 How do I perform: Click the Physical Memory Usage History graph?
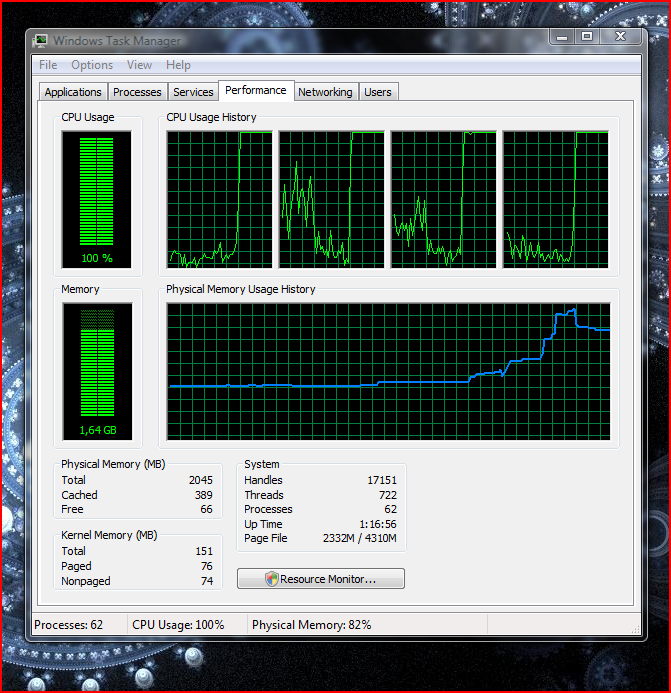click(388, 371)
